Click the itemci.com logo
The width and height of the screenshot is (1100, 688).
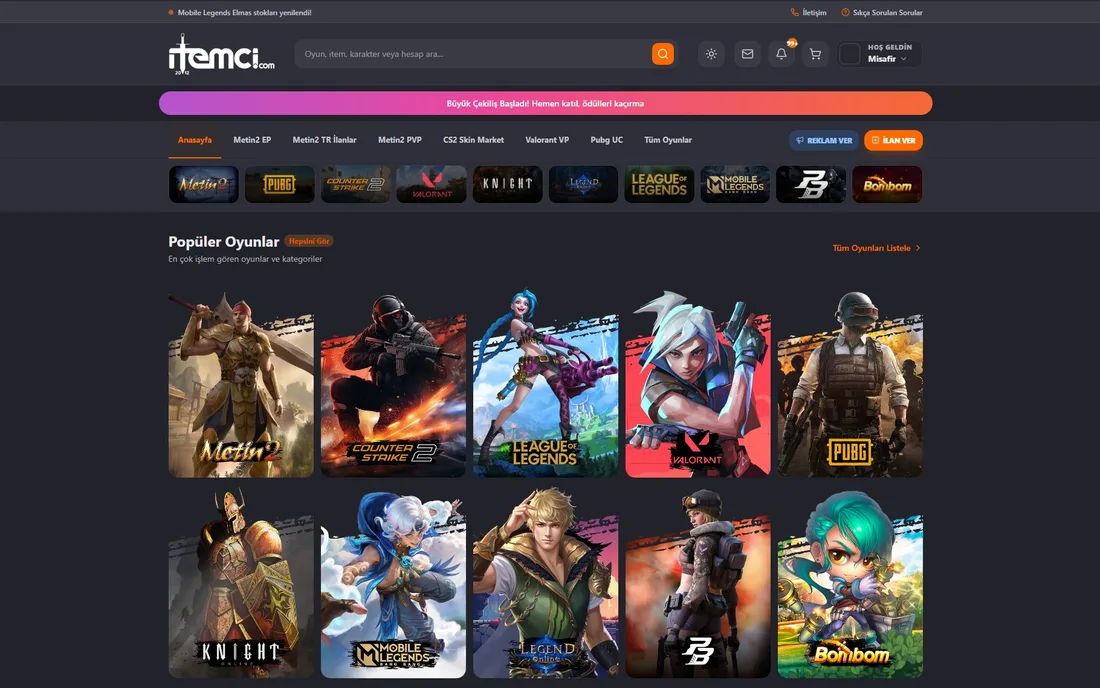coord(222,54)
